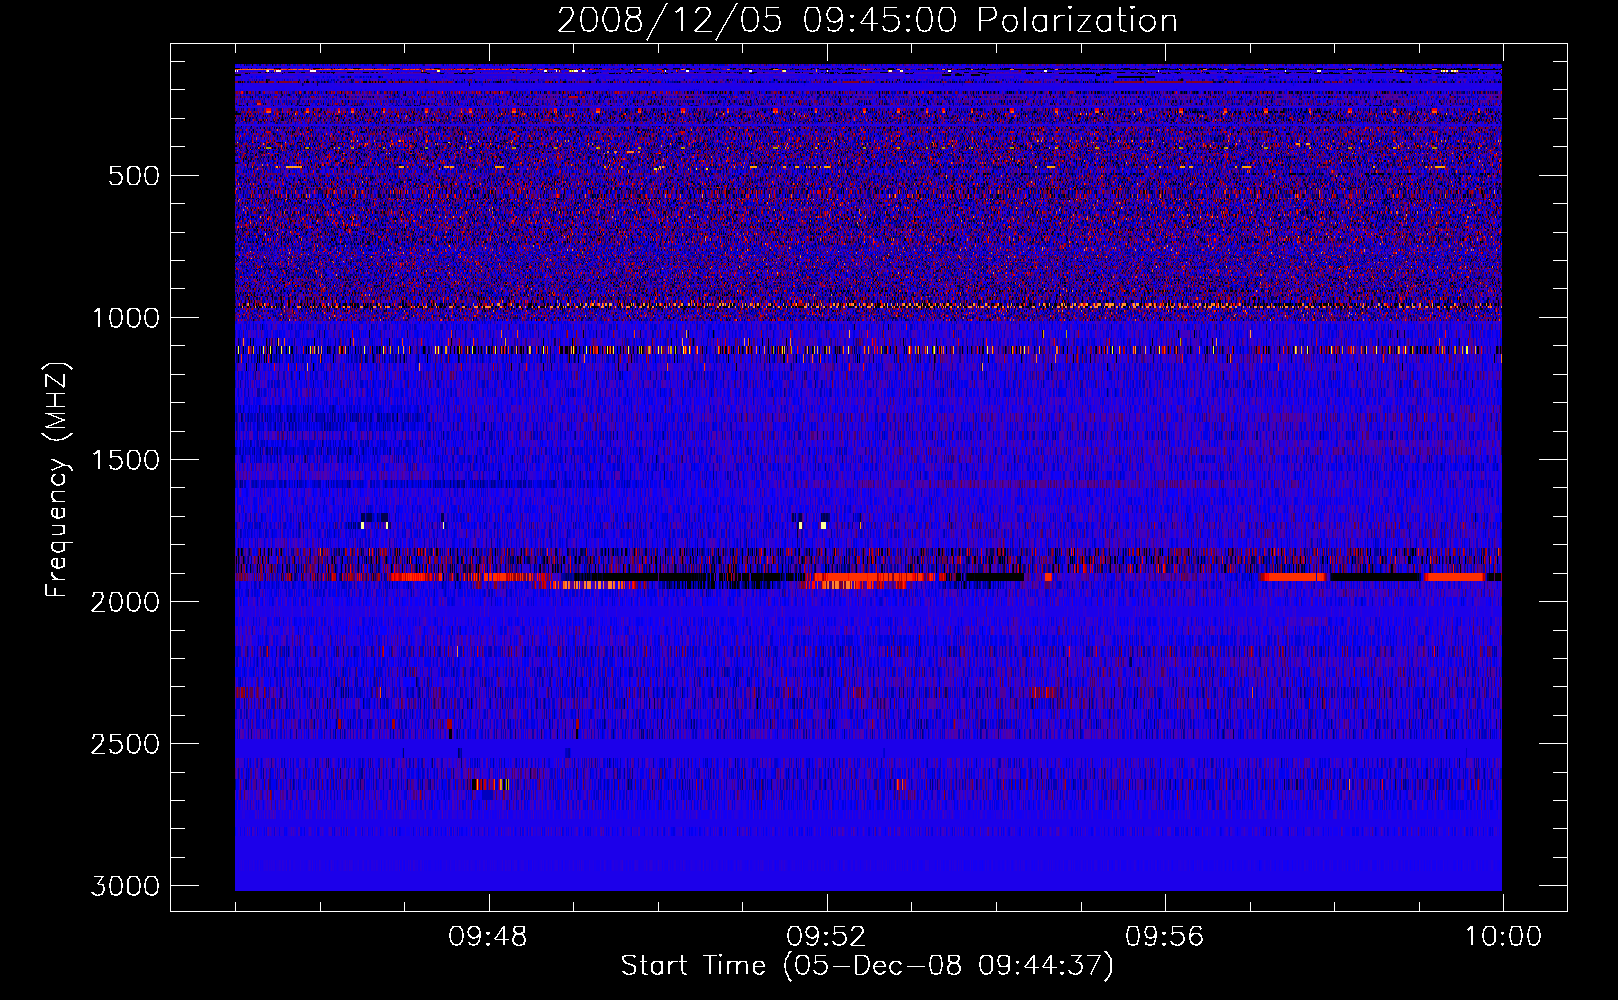Click the 500 frequency tick label

click(134, 176)
